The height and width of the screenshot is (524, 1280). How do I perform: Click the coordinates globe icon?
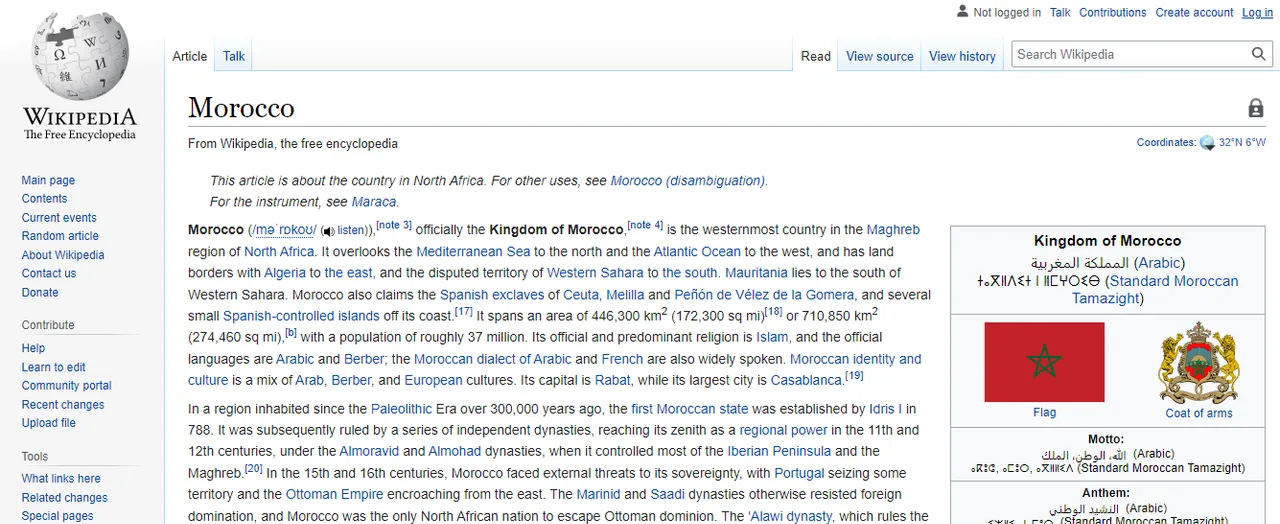(x=1207, y=143)
